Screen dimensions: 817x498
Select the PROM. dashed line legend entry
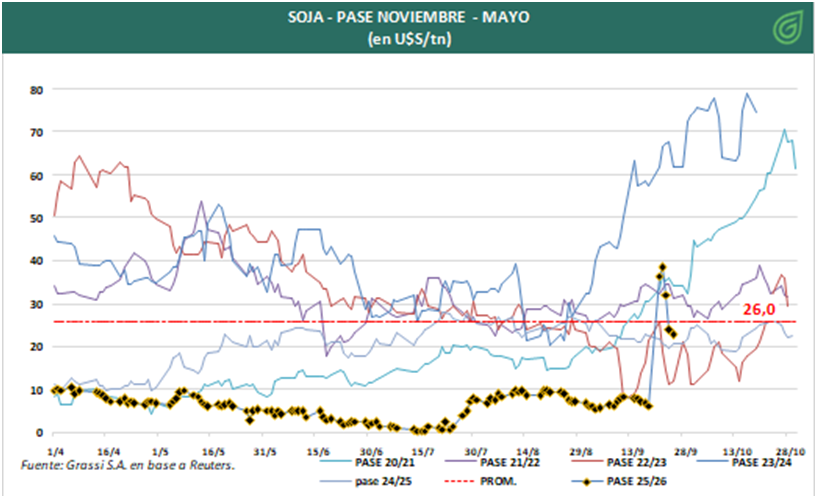[x=507, y=481]
